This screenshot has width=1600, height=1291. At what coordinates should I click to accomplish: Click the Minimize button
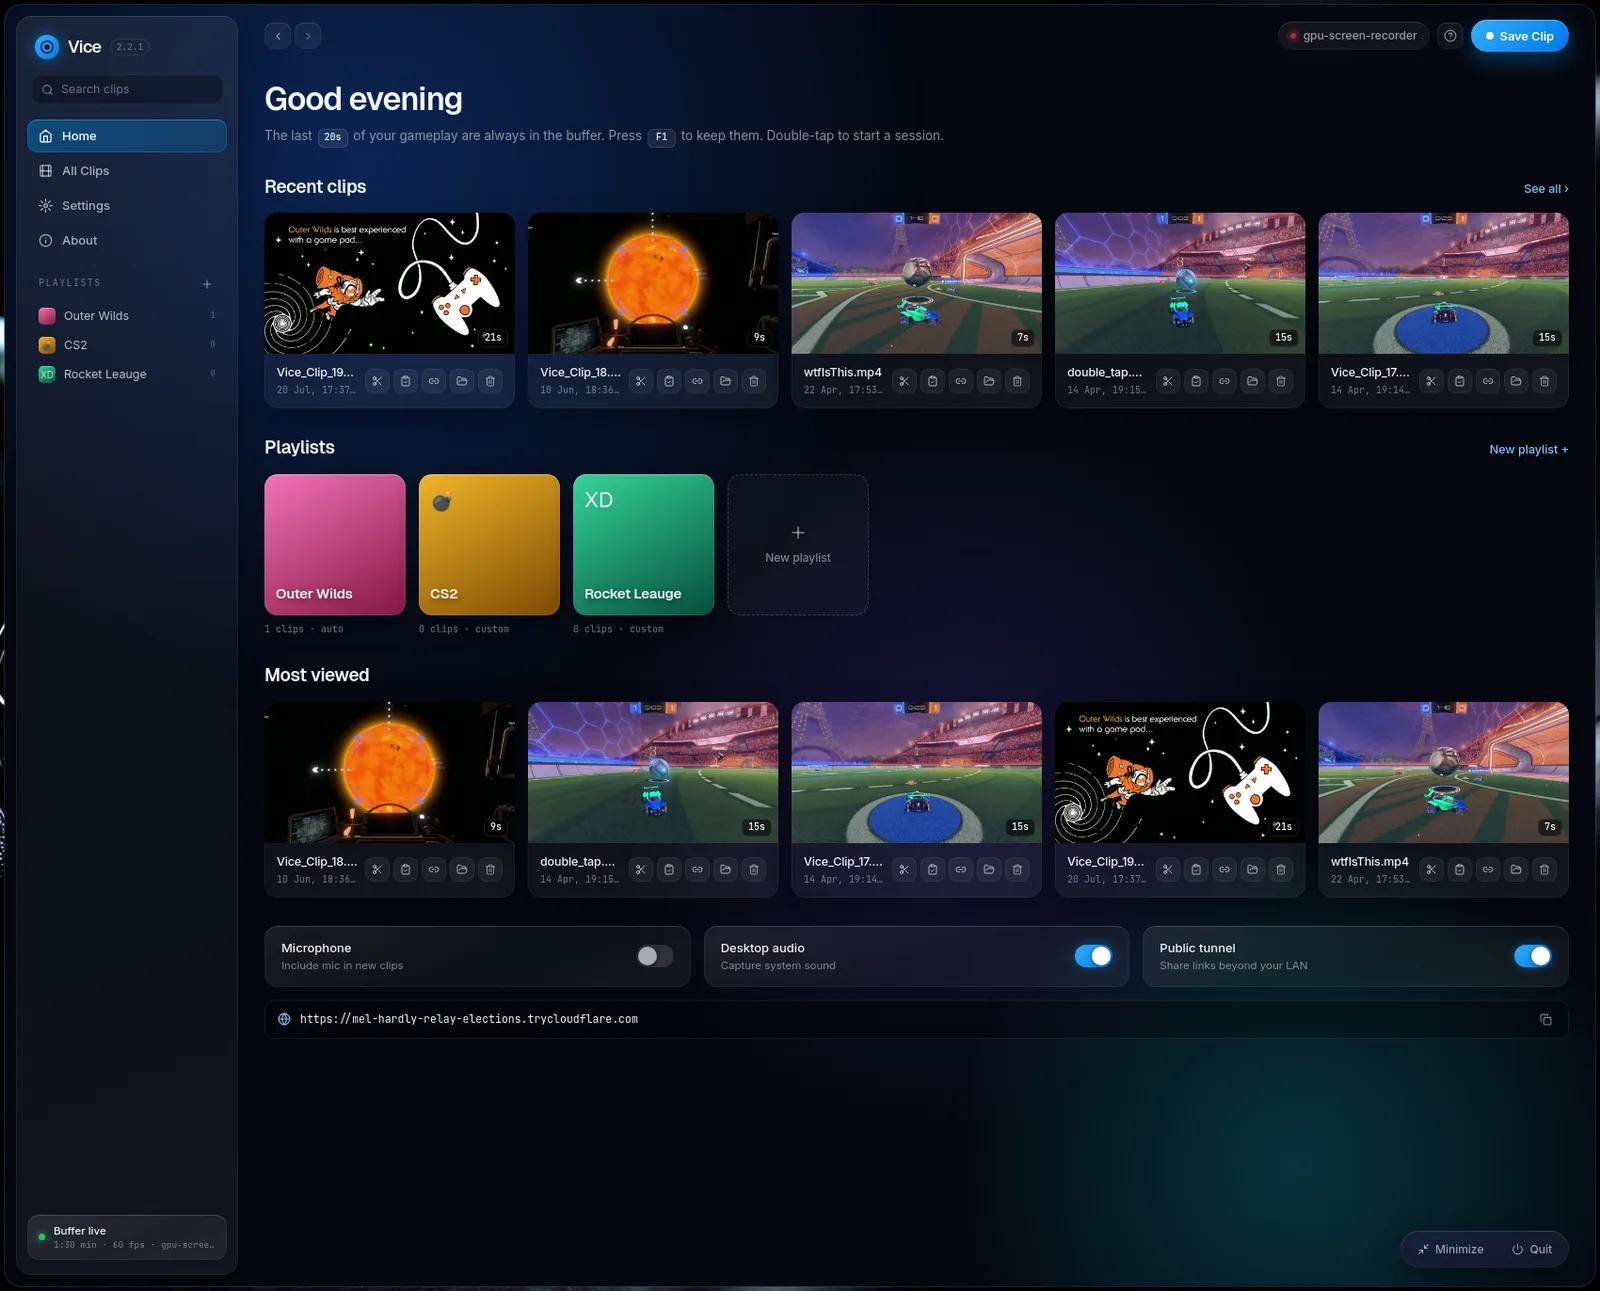click(x=1451, y=1250)
